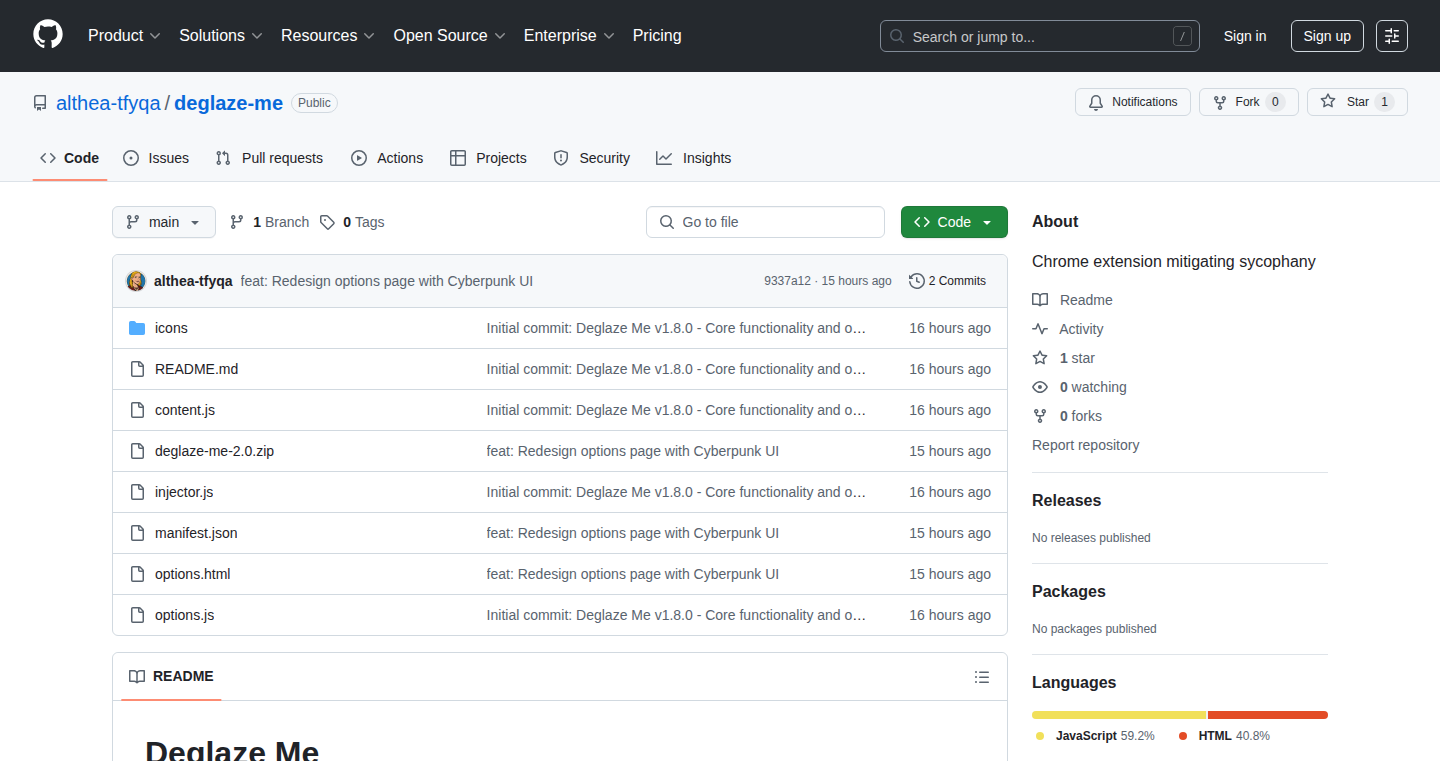
Task: Open the main branch selector dropdown
Action: point(164,222)
